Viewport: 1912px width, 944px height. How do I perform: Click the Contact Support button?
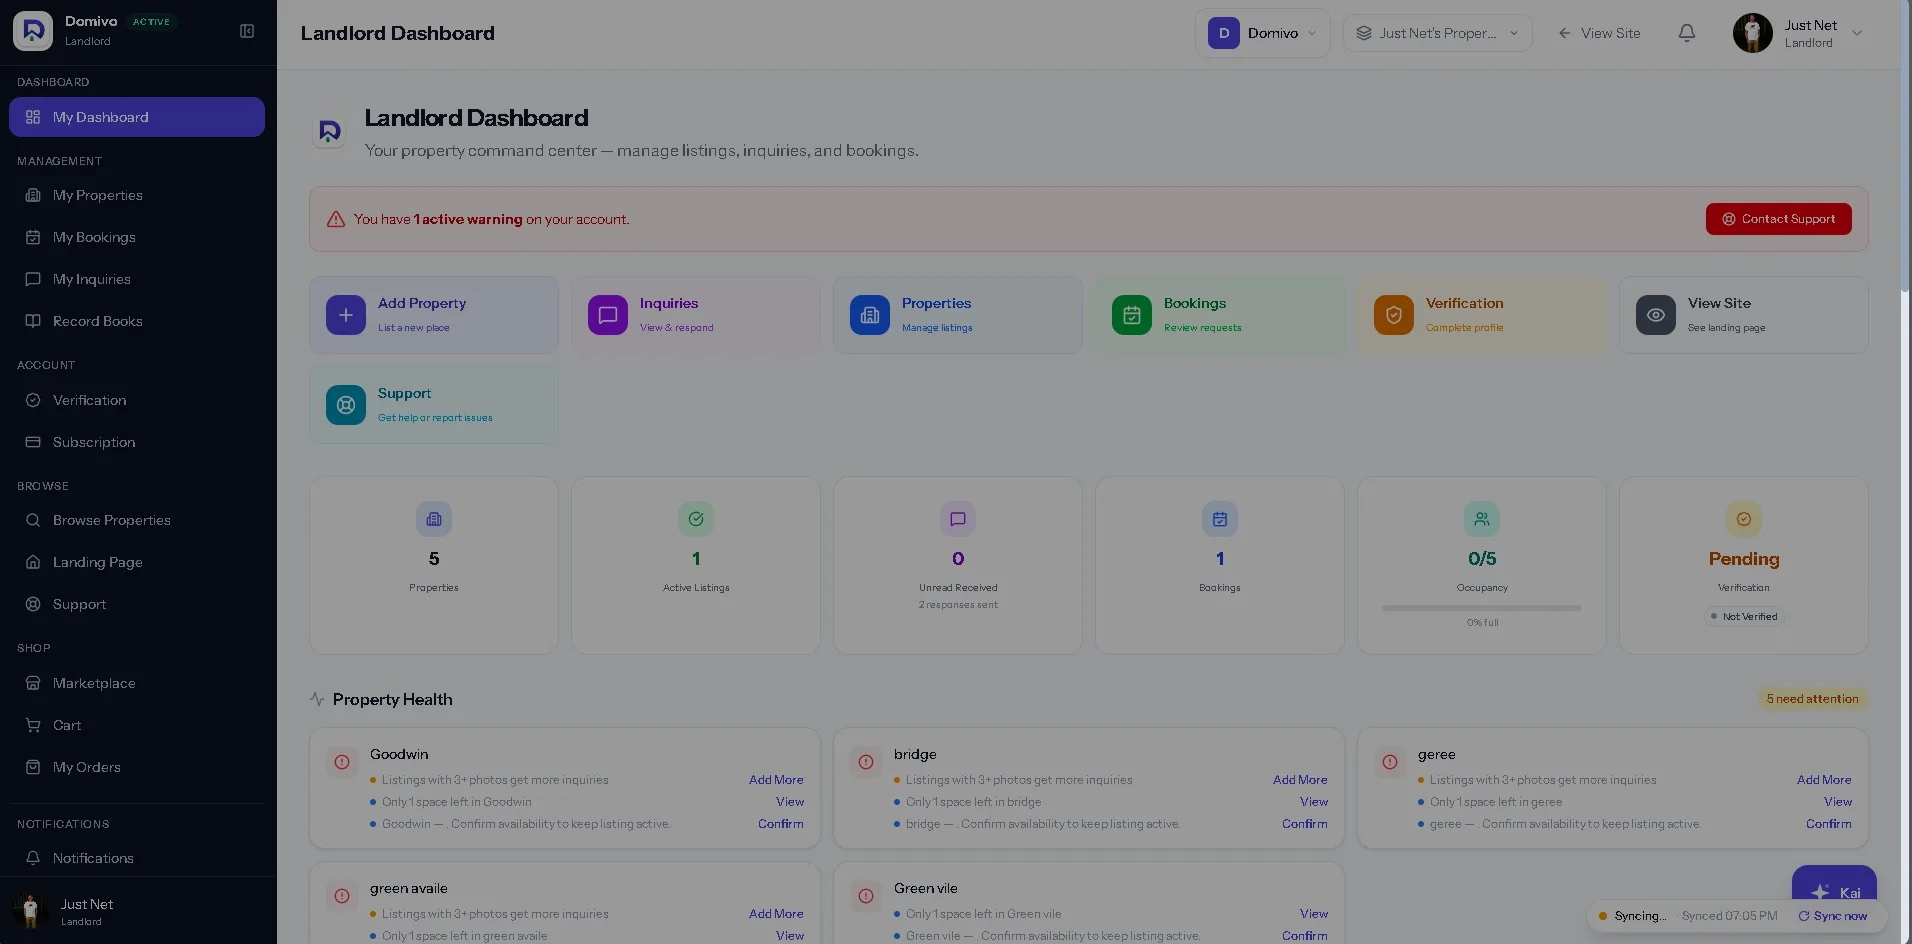tap(1778, 219)
